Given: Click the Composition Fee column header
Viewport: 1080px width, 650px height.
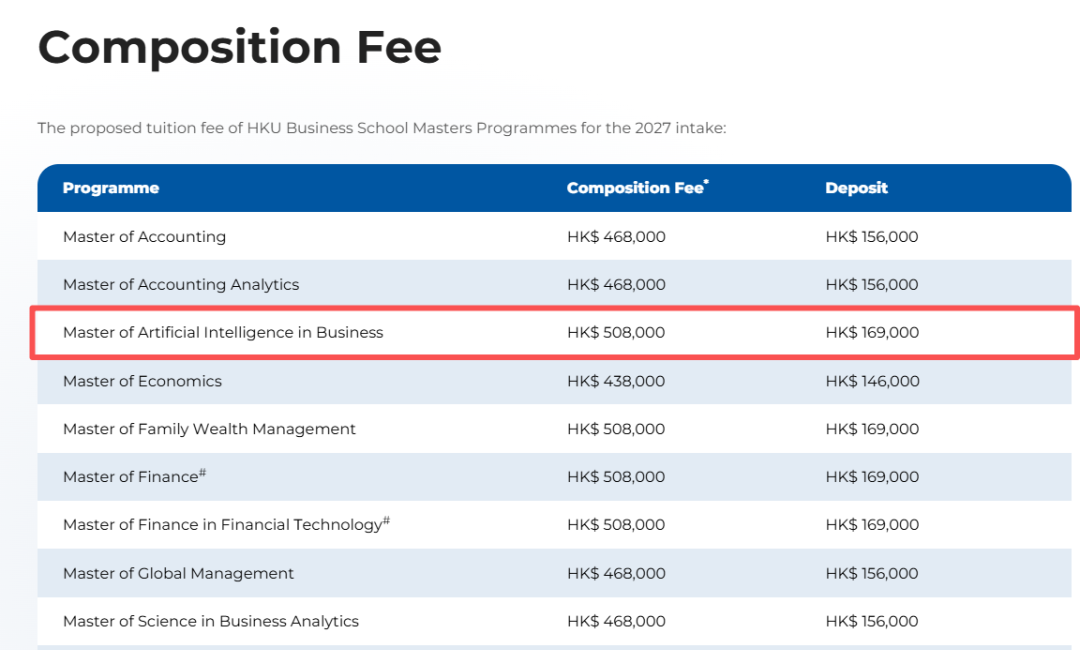Looking at the screenshot, I should [637, 187].
